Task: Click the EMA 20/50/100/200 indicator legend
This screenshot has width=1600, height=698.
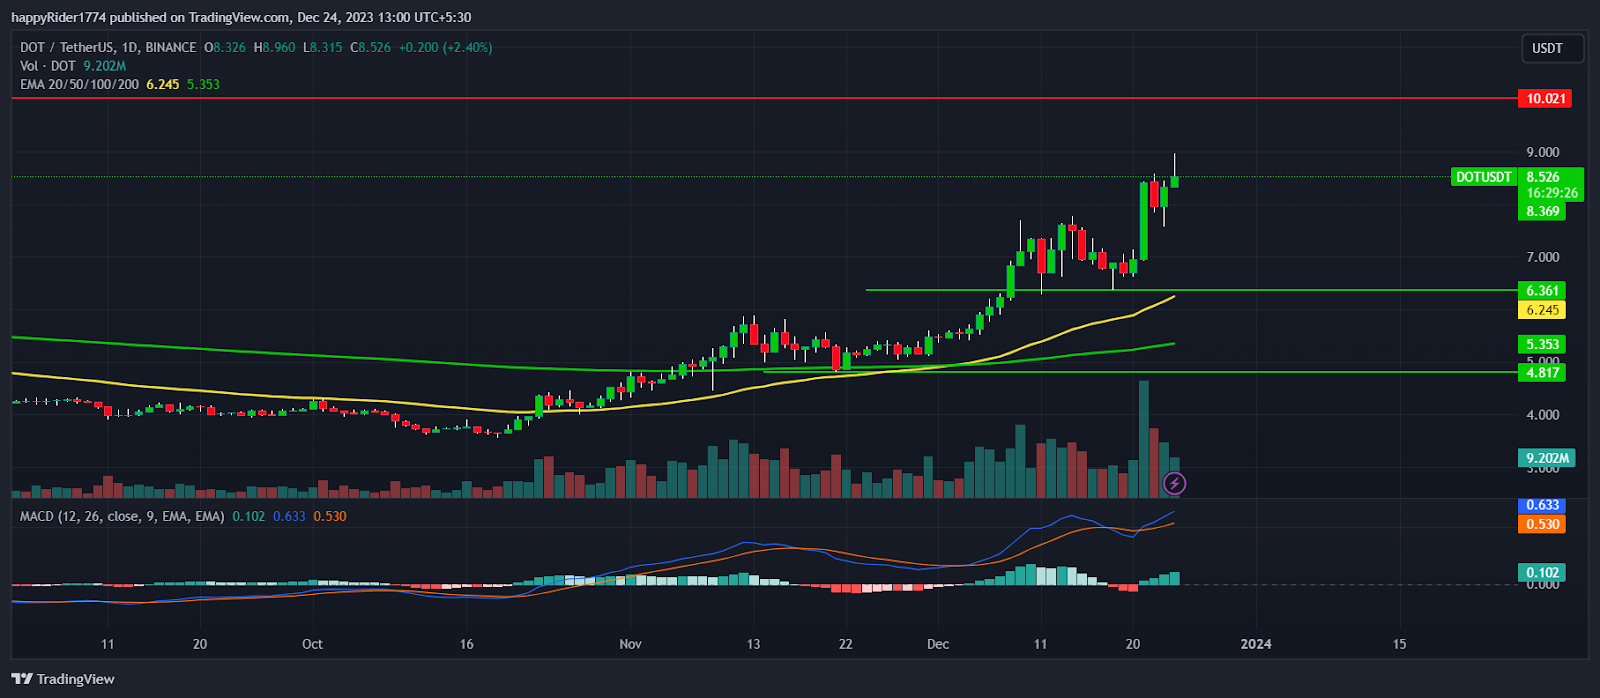Action: click(80, 84)
